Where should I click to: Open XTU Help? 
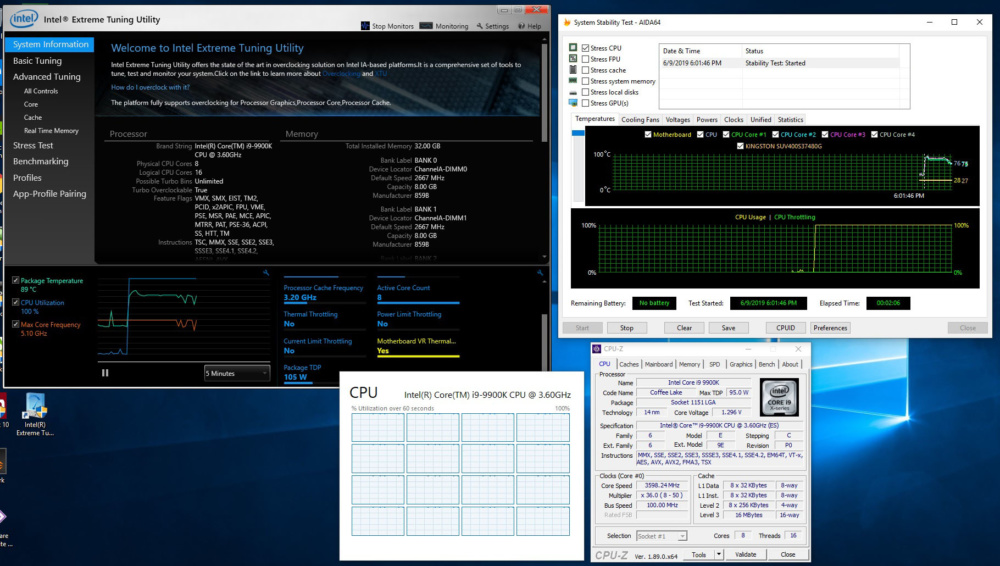pyautogui.click(x=530, y=26)
